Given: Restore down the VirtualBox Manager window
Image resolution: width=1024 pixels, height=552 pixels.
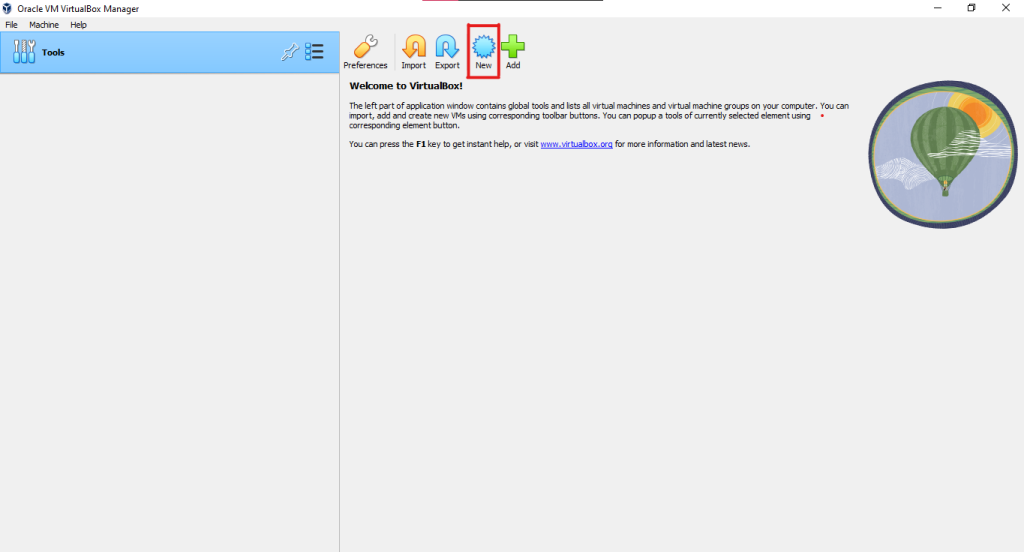Looking at the screenshot, I should click(971, 8).
